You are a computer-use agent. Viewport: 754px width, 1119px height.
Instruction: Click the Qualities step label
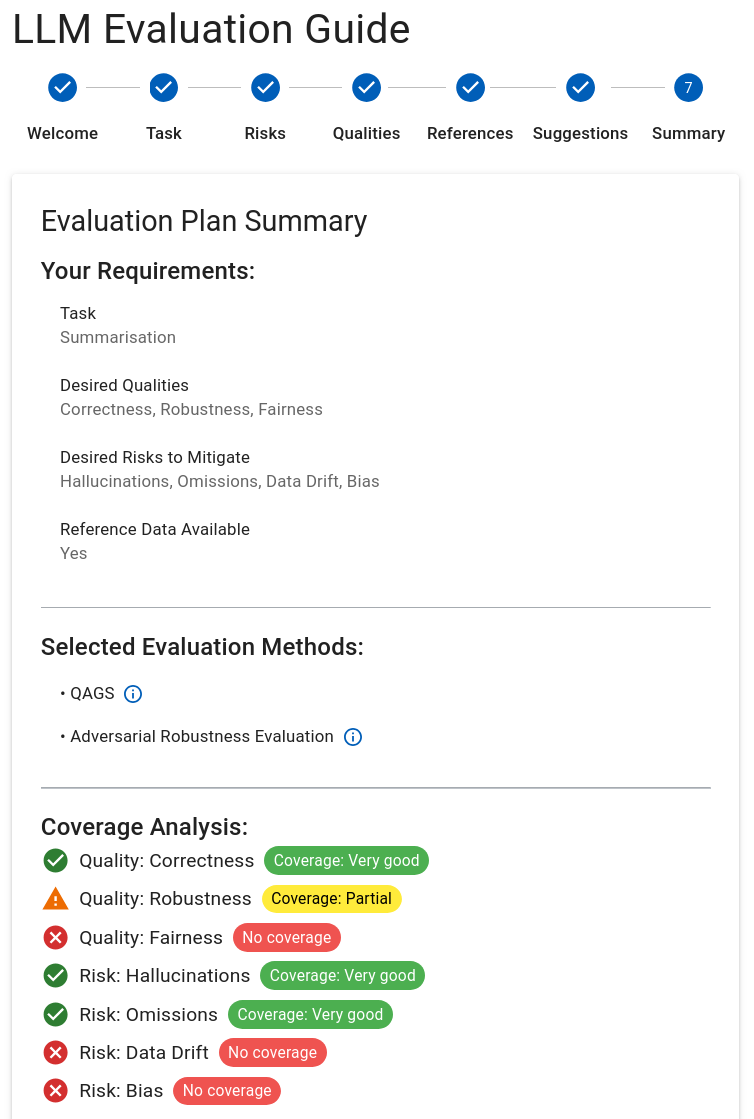[x=367, y=133]
